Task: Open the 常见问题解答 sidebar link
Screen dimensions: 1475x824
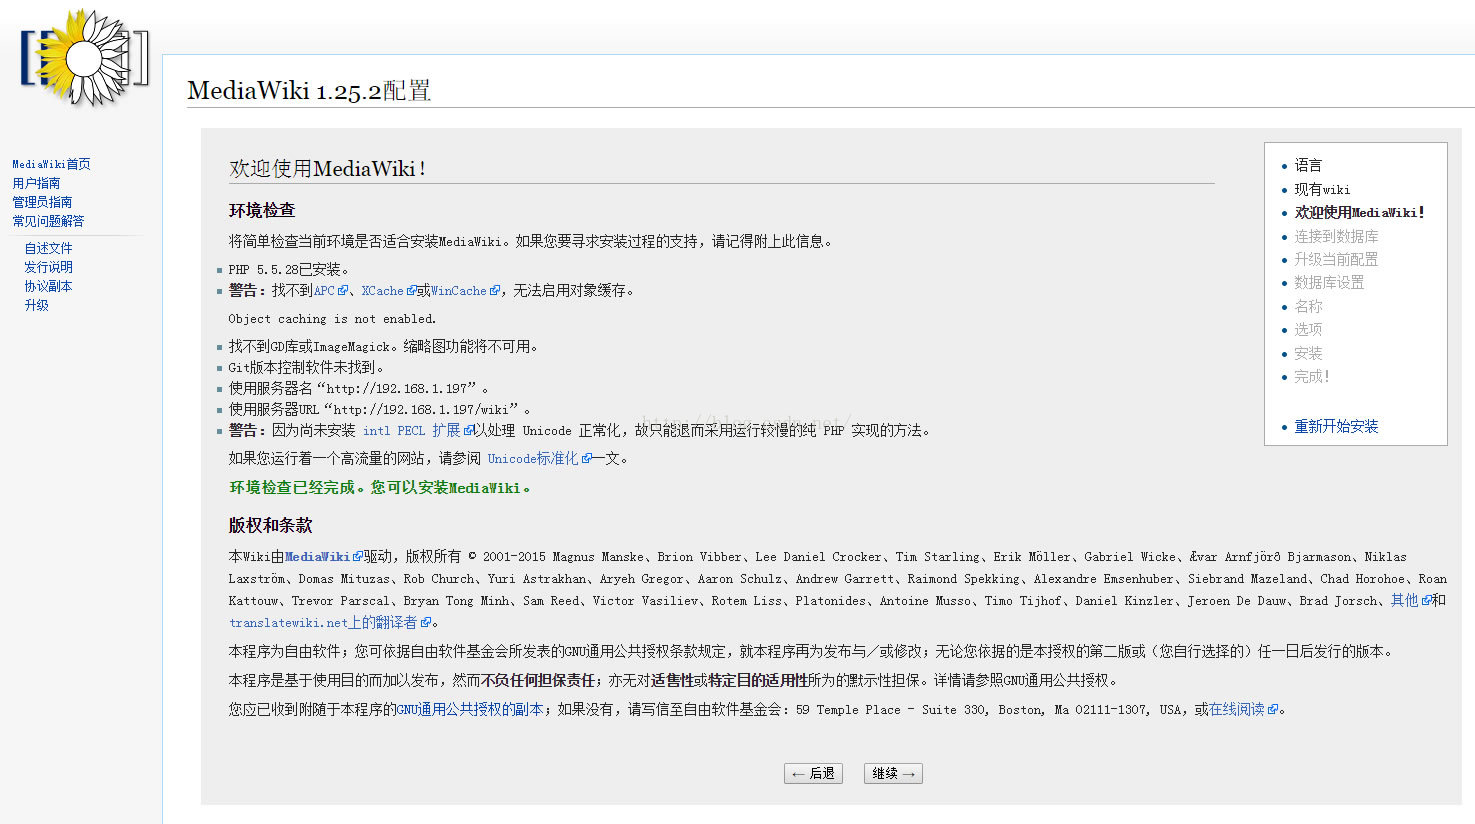Action: (48, 221)
